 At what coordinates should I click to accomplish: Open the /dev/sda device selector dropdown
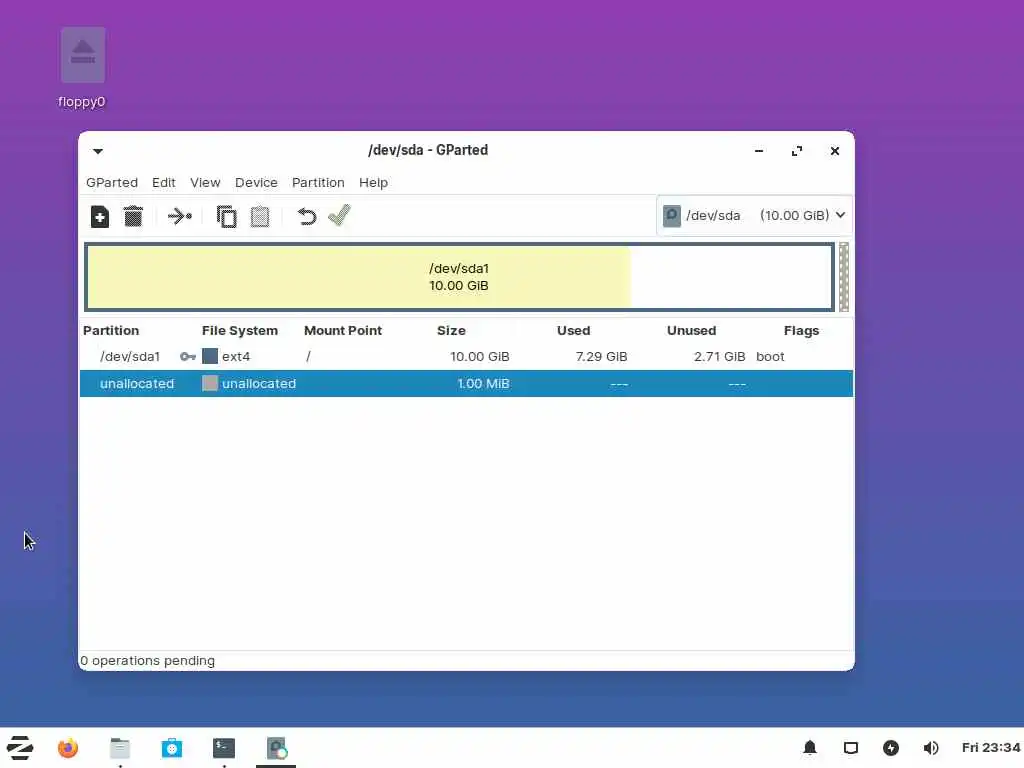(x=754, y=216)
